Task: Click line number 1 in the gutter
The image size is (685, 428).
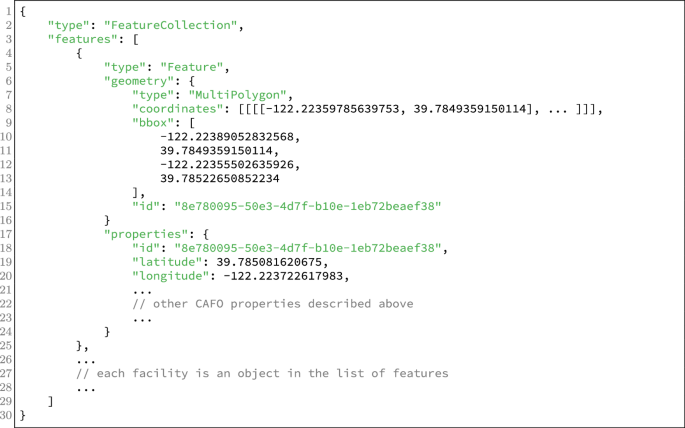Action: click(x=7, y=10)
